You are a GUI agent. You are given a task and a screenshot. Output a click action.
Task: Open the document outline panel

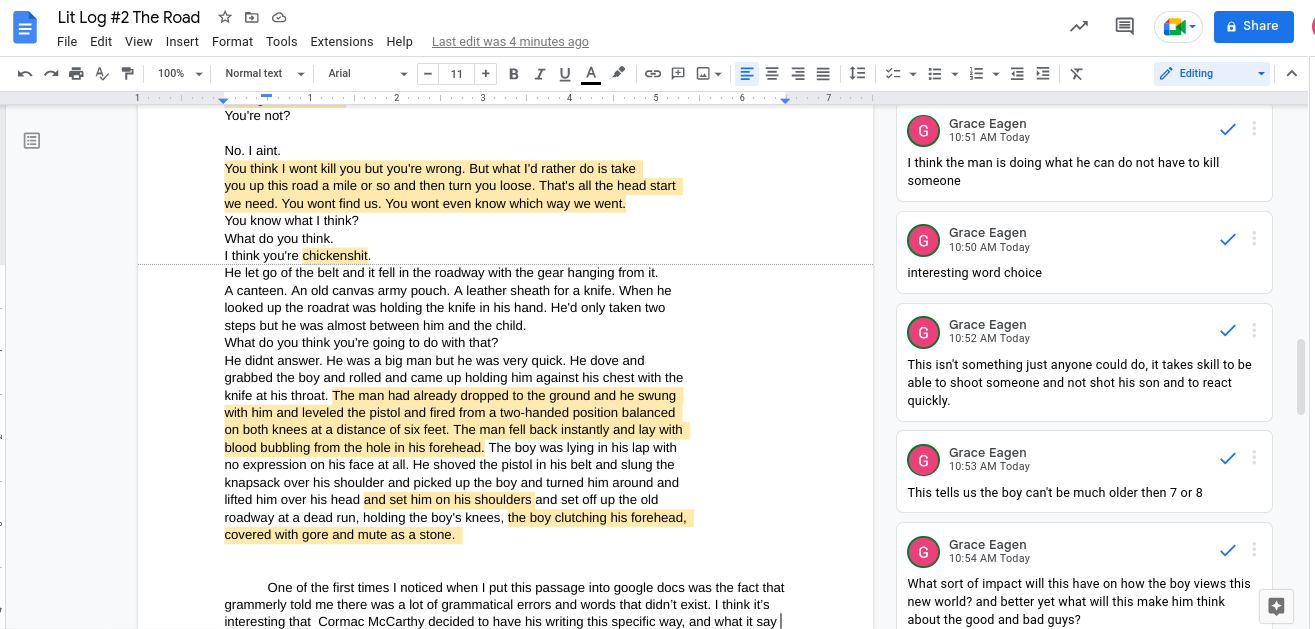[32, 141]
